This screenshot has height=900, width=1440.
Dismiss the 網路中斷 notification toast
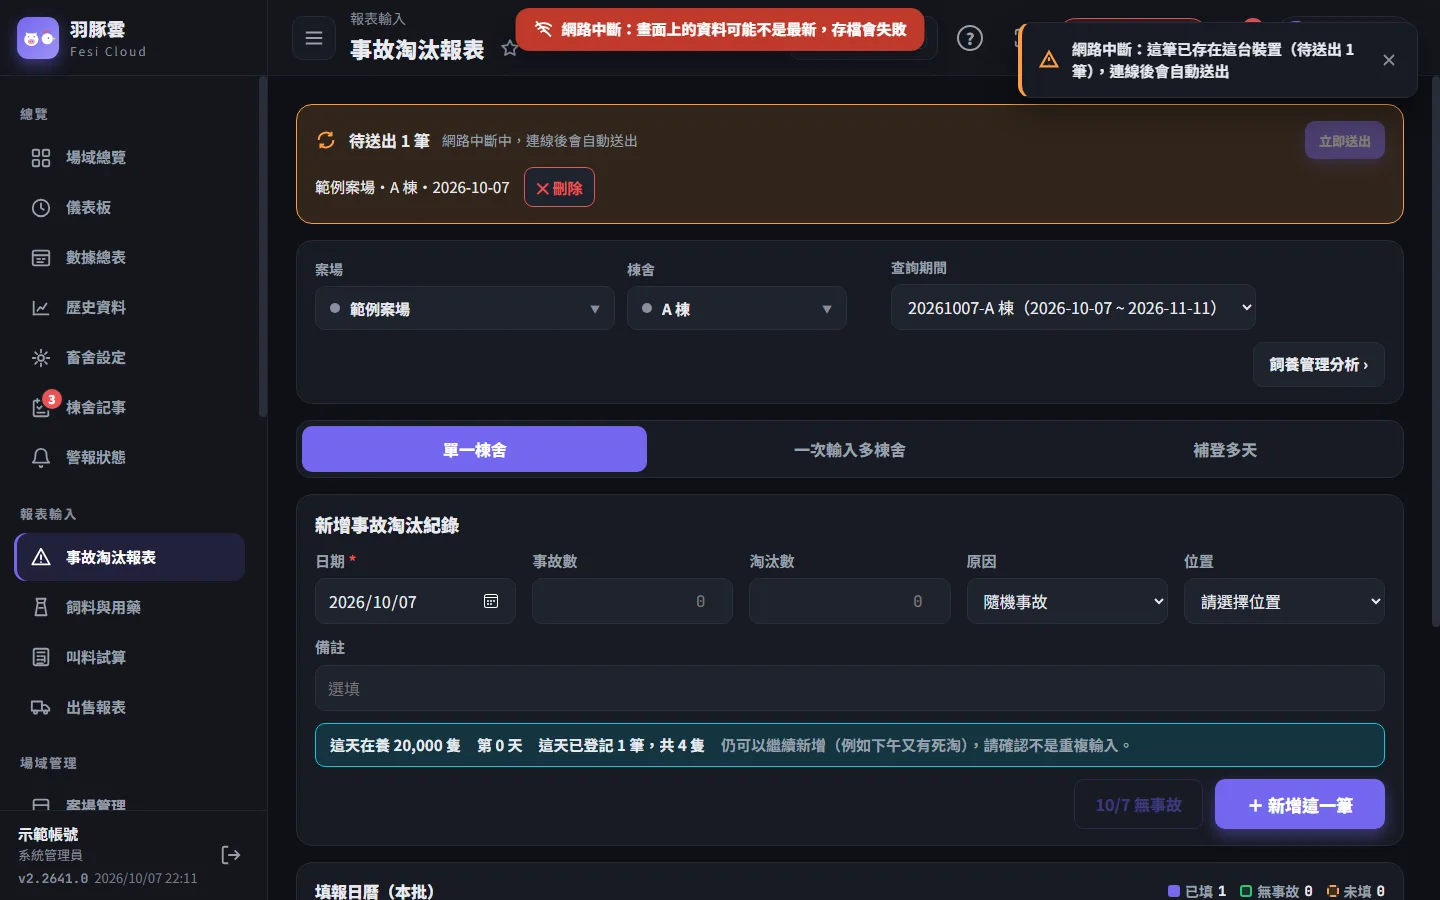click(1389, 60)
